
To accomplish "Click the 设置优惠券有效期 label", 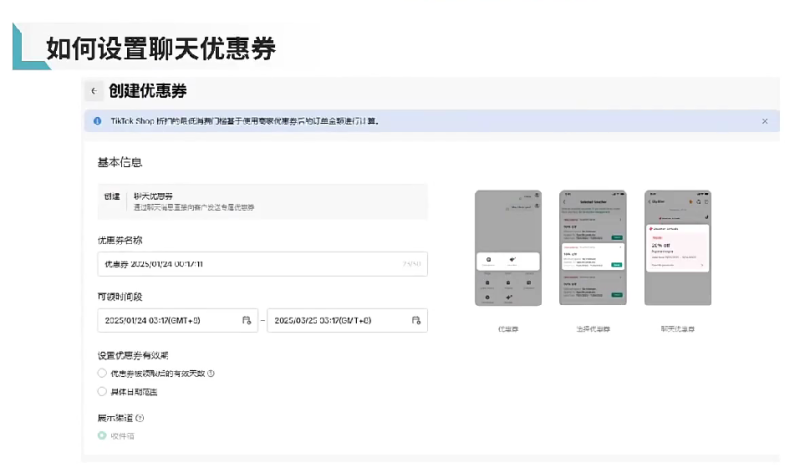I will coord(133,355).
